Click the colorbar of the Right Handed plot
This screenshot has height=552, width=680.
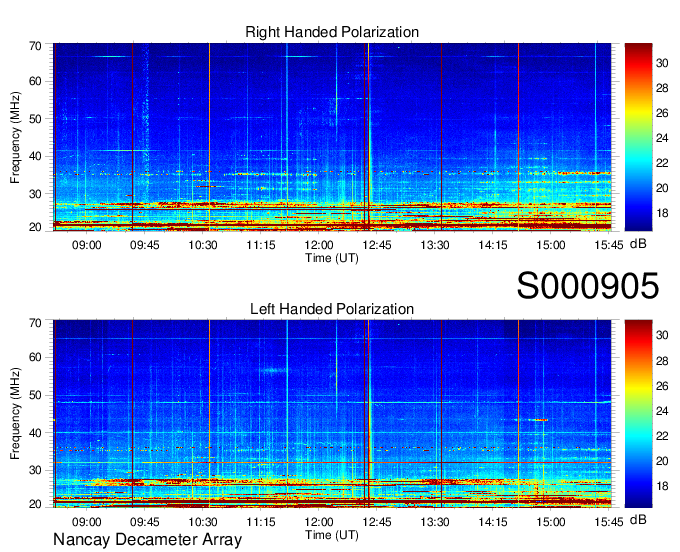point(638,137)
